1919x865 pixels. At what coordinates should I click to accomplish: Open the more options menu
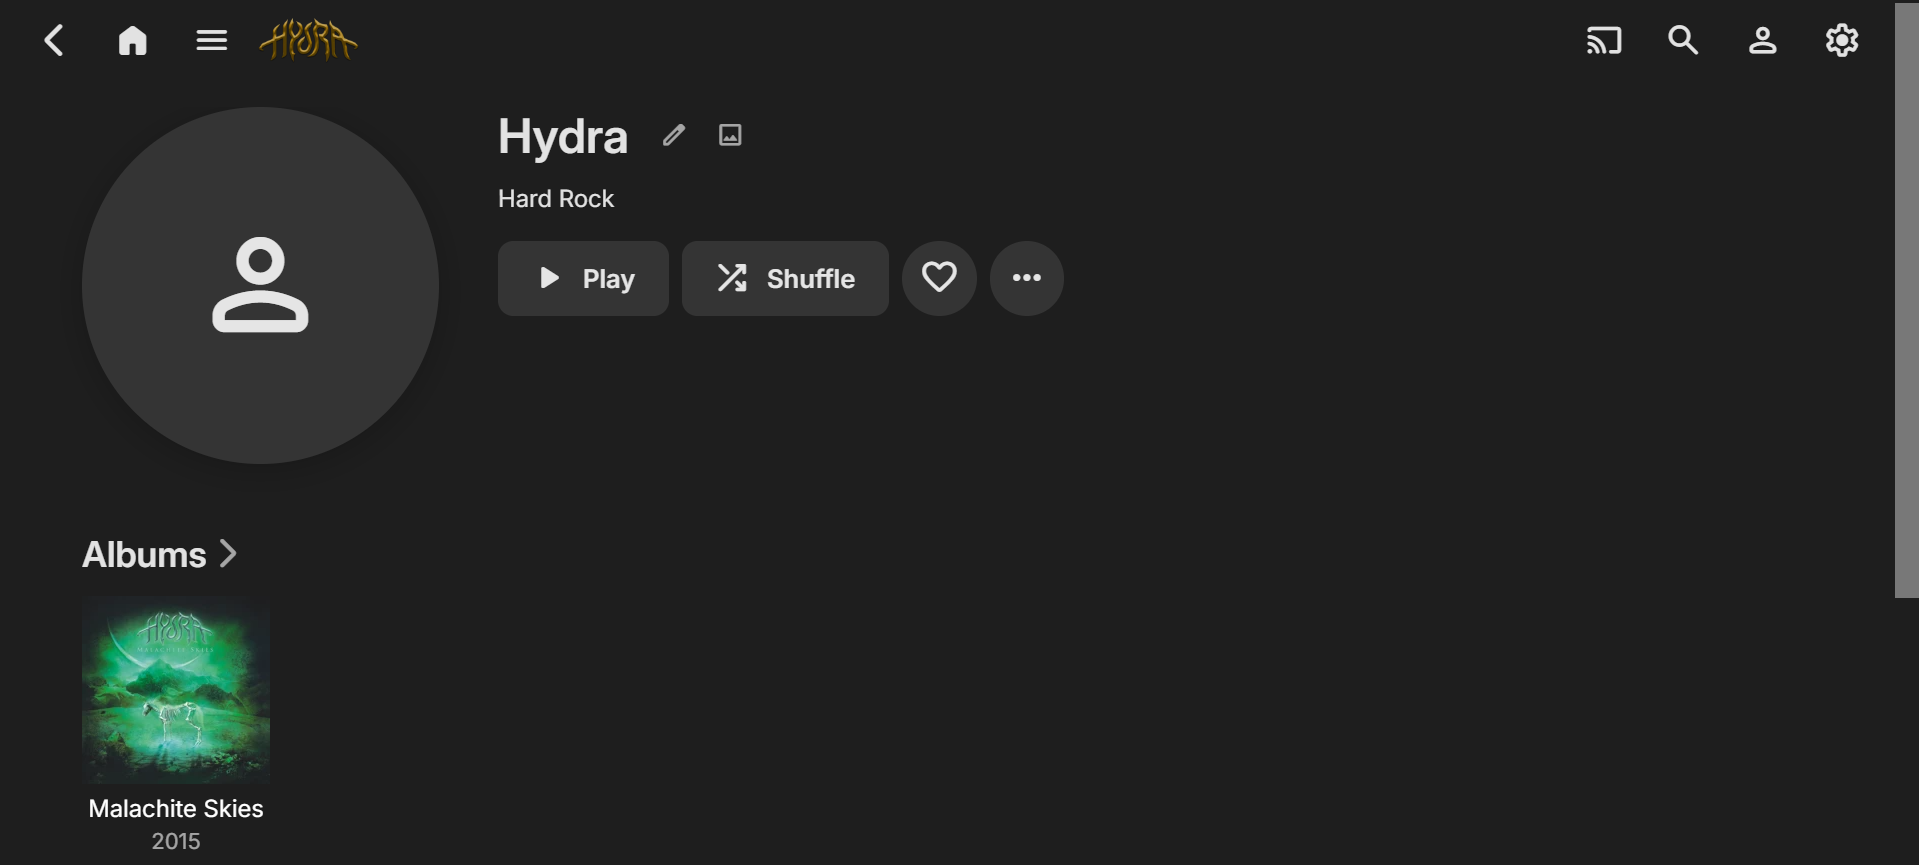tap(1026, 278)
